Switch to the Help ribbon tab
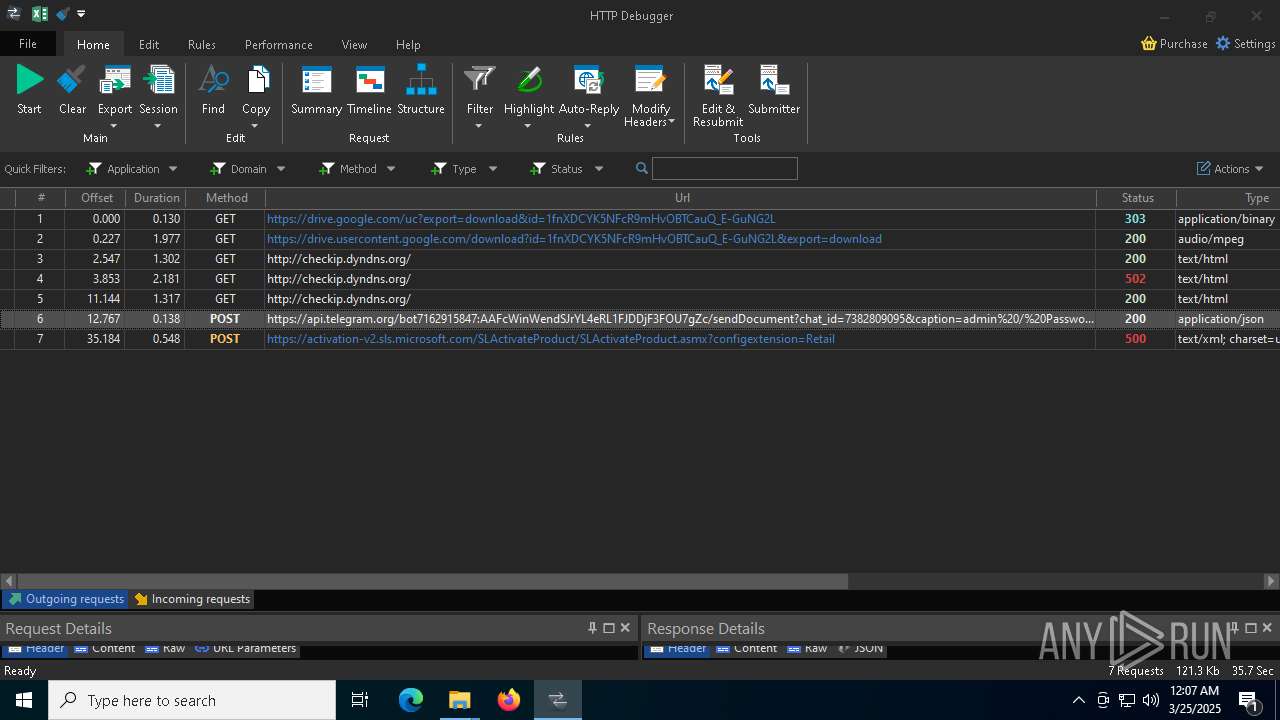This screenshot has width=1280, height=720. [408, 44]
